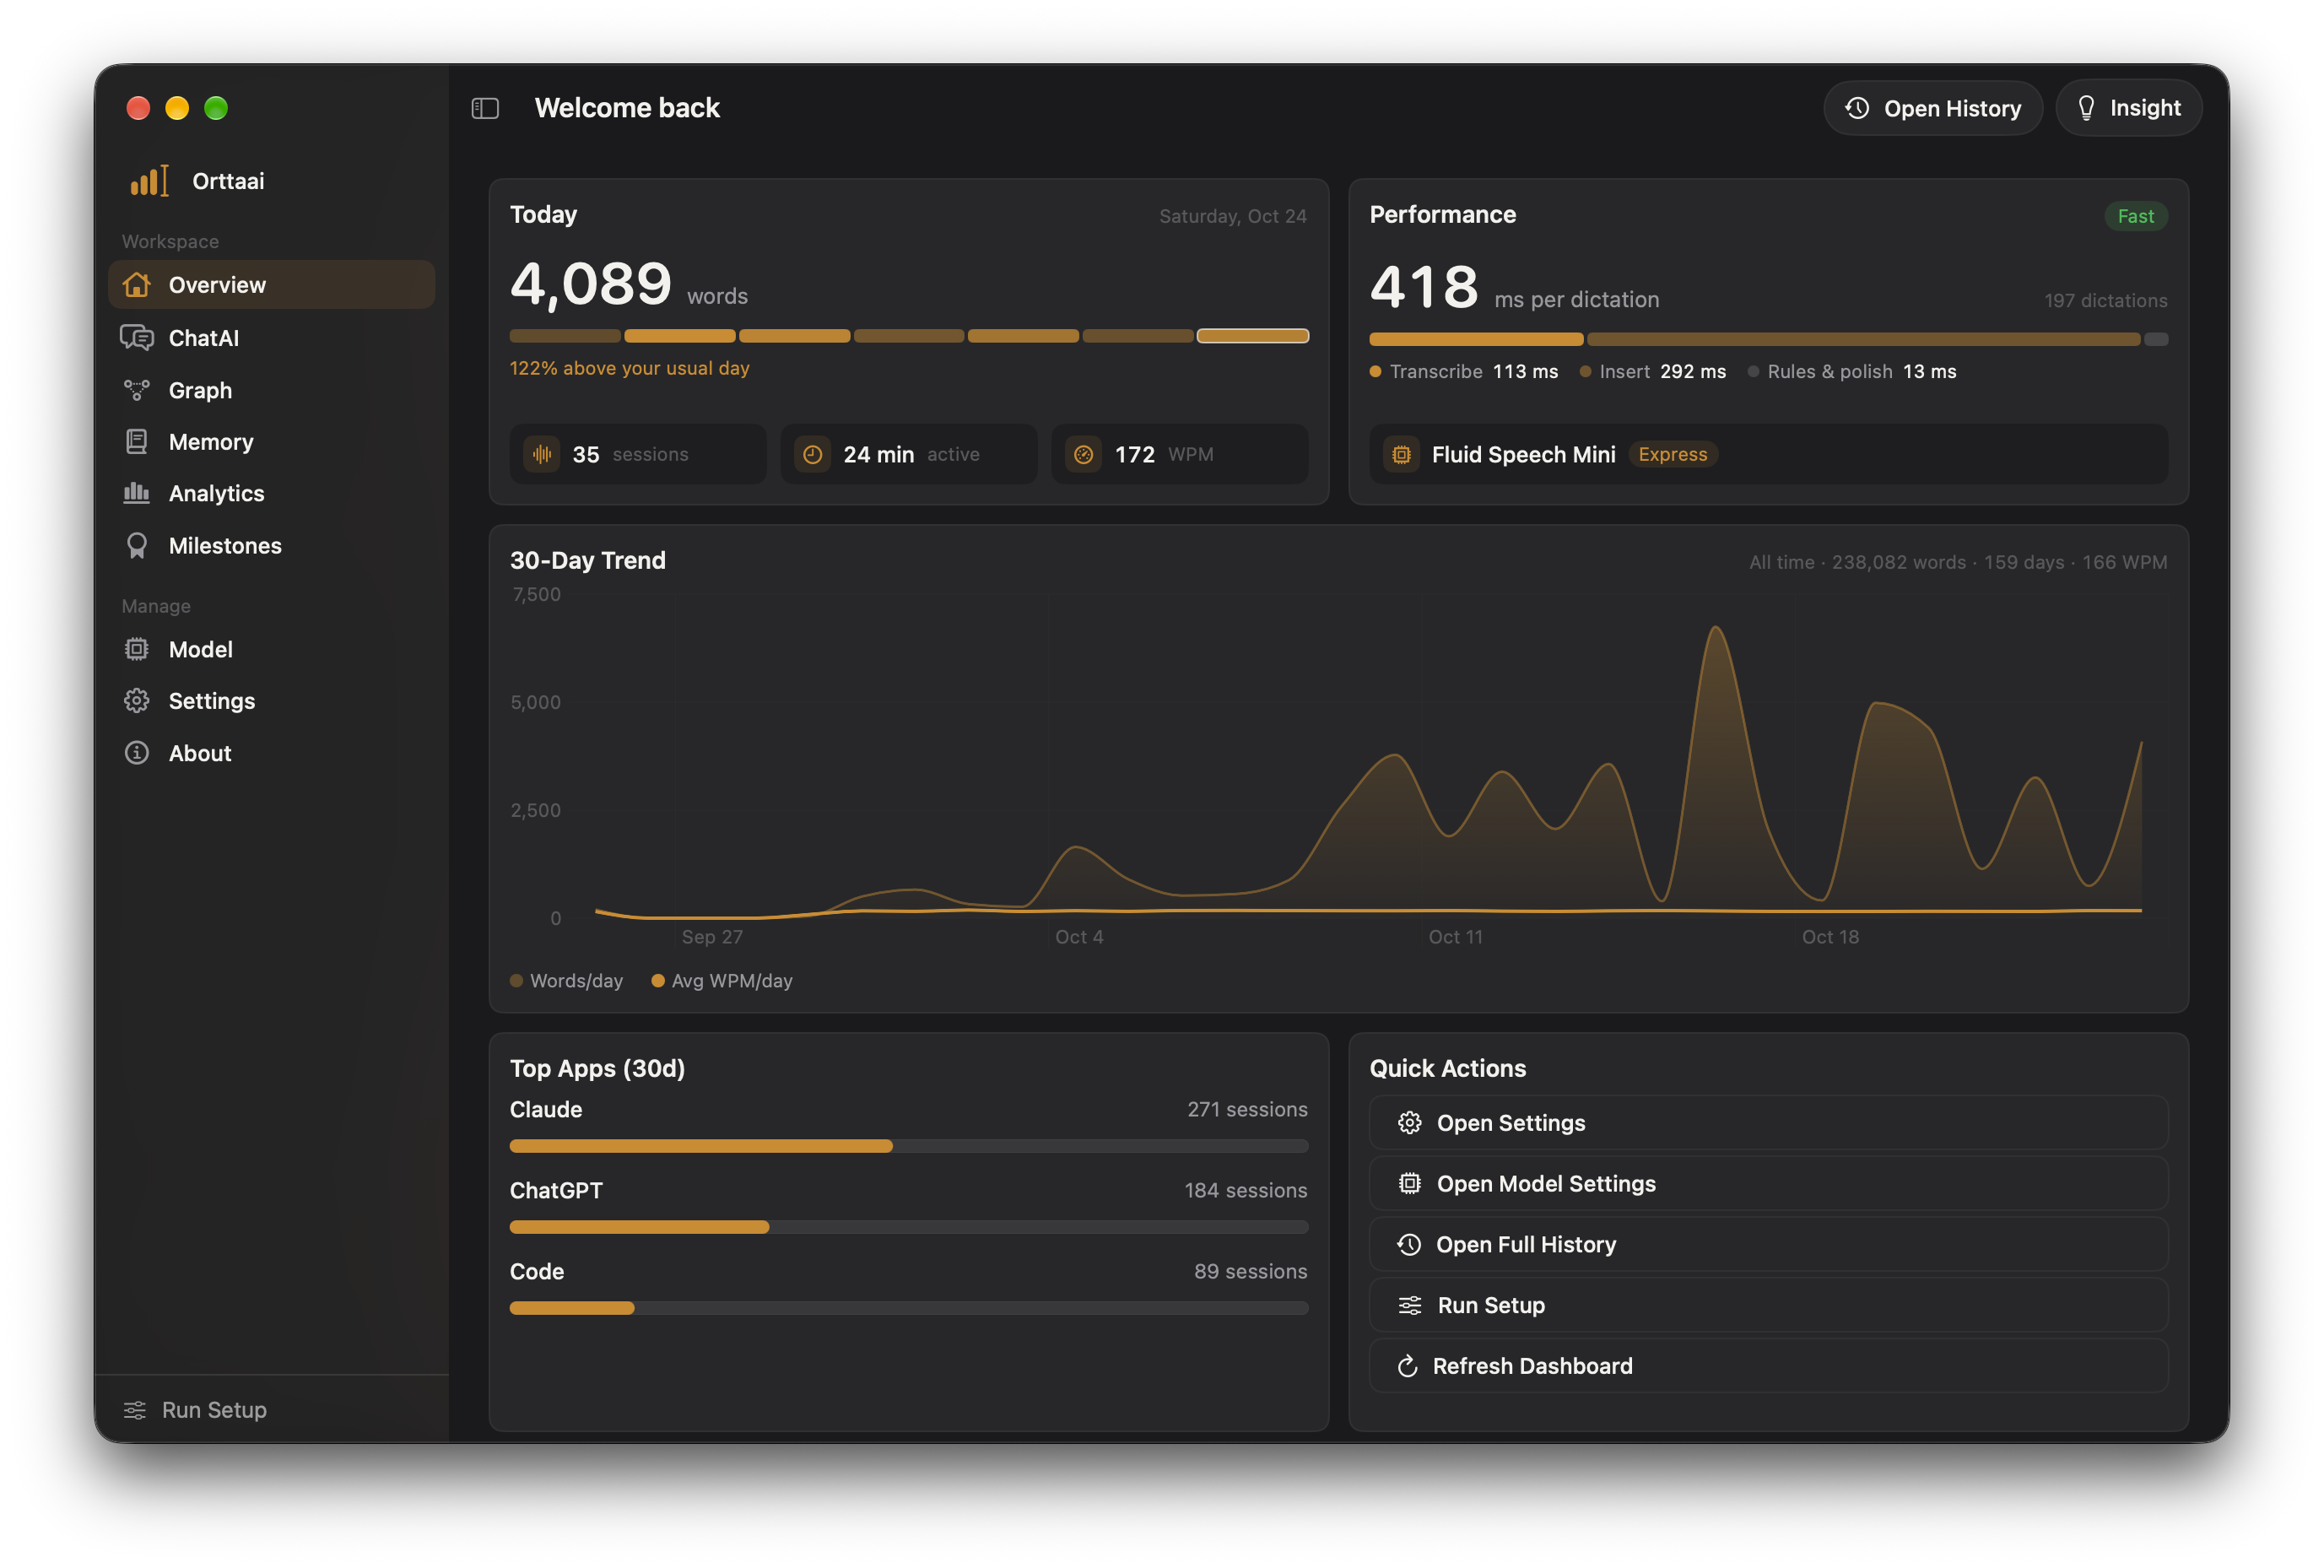Click the tallest peak in the trend chart
The width and height of the screenshot is (2324, 1568).
(1716, 628)
